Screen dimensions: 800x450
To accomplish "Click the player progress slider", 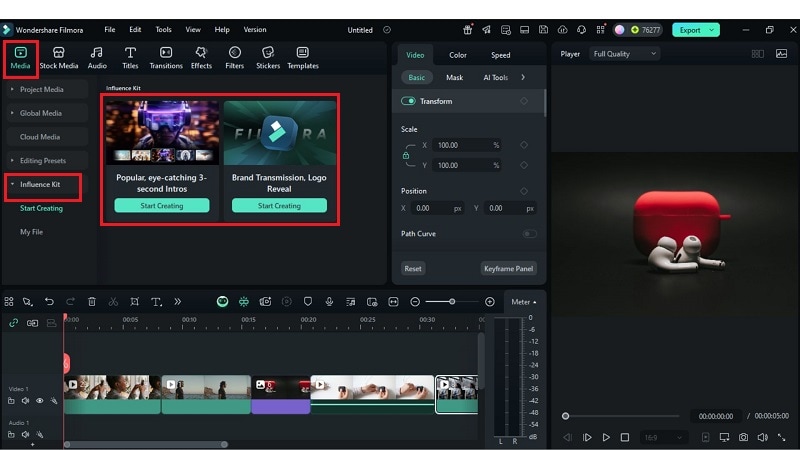I will point(622,416).
